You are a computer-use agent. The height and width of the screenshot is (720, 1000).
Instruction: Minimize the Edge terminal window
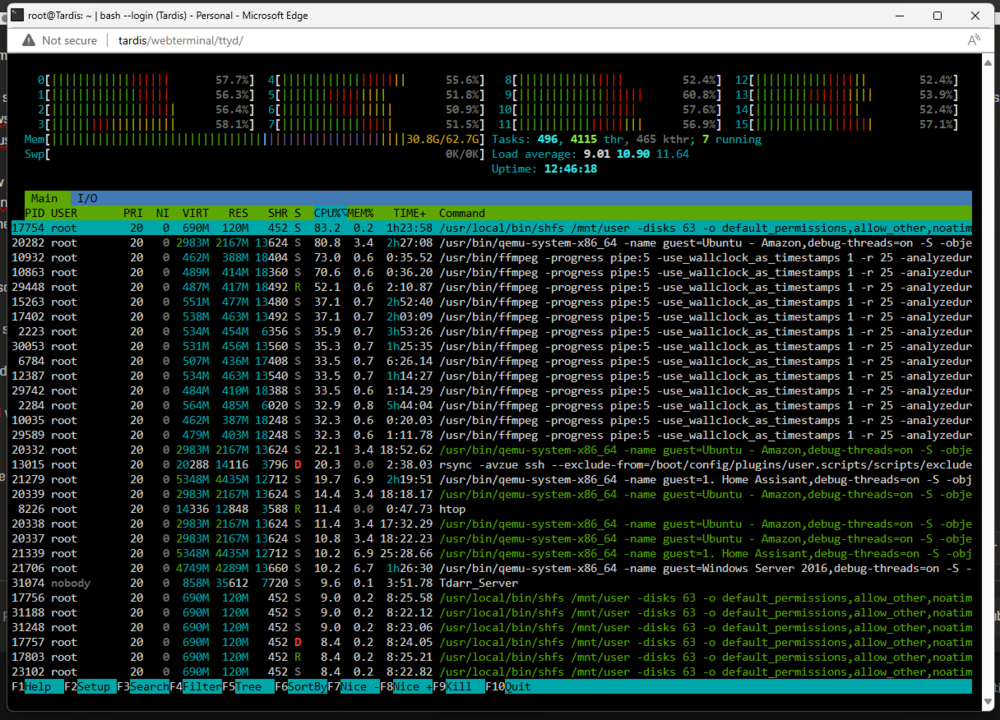(900, 15)
